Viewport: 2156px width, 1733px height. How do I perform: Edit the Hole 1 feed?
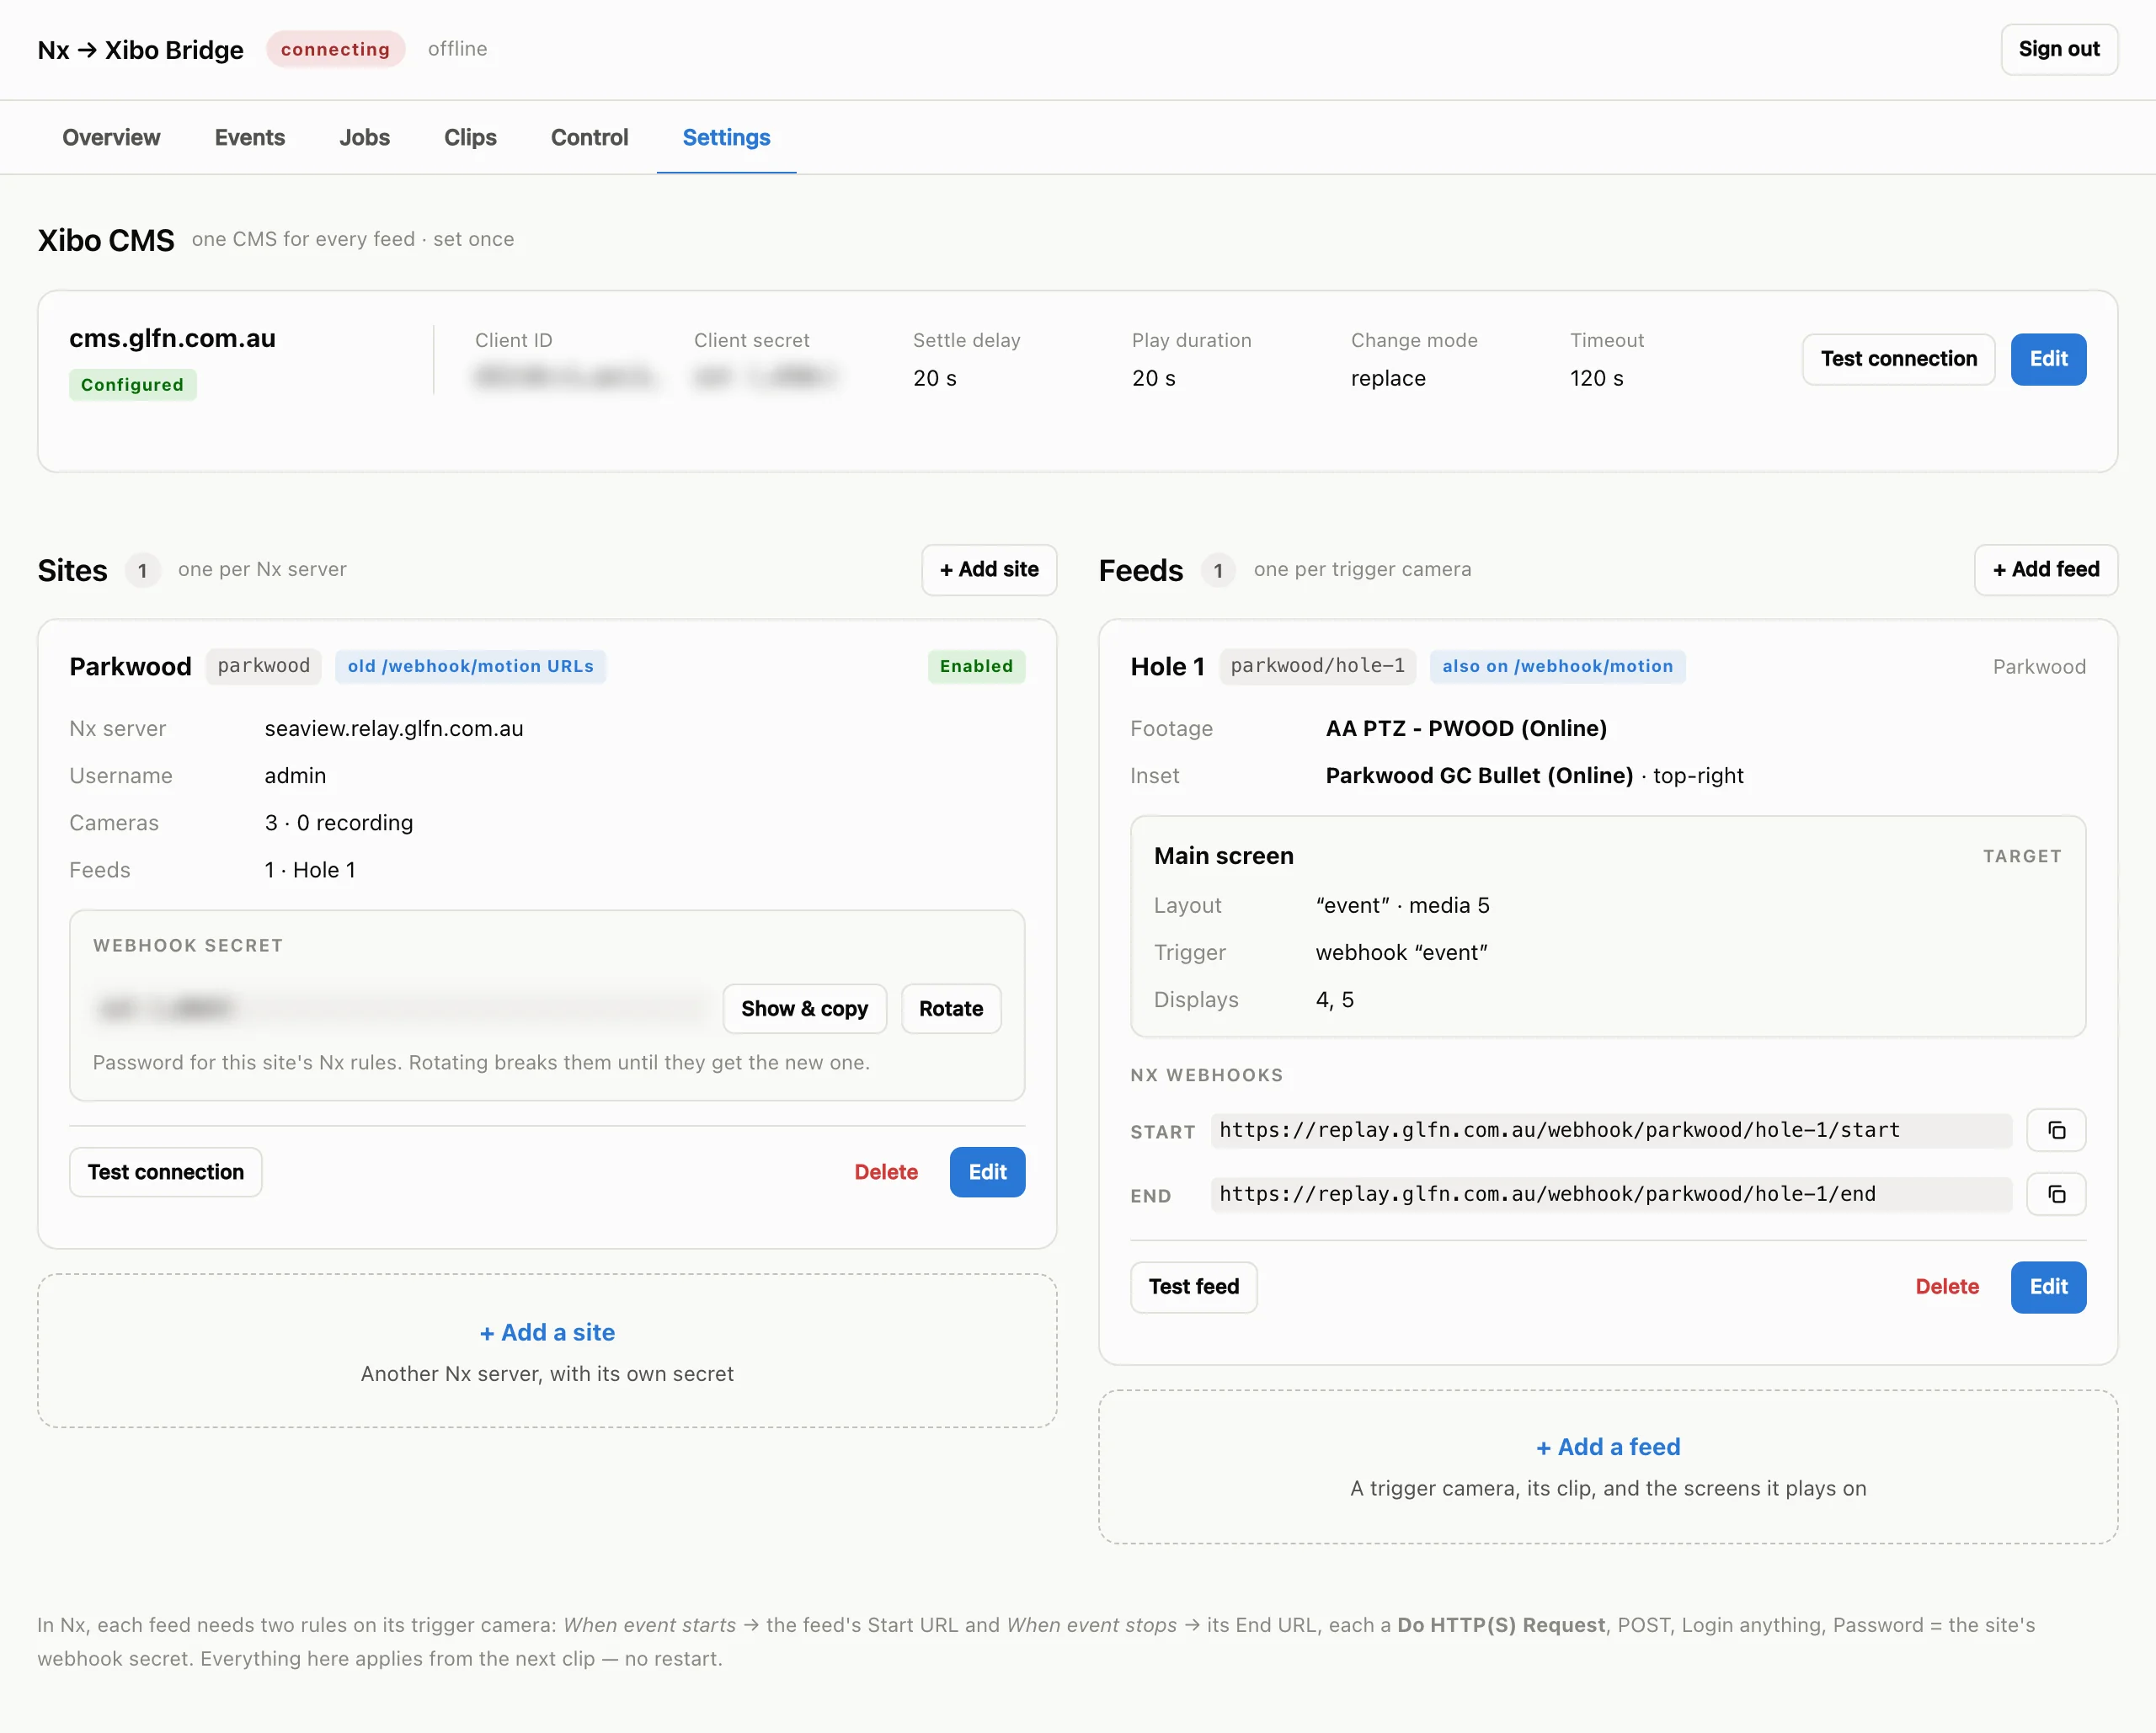pyautogui.click(x=2048, y=1287)
